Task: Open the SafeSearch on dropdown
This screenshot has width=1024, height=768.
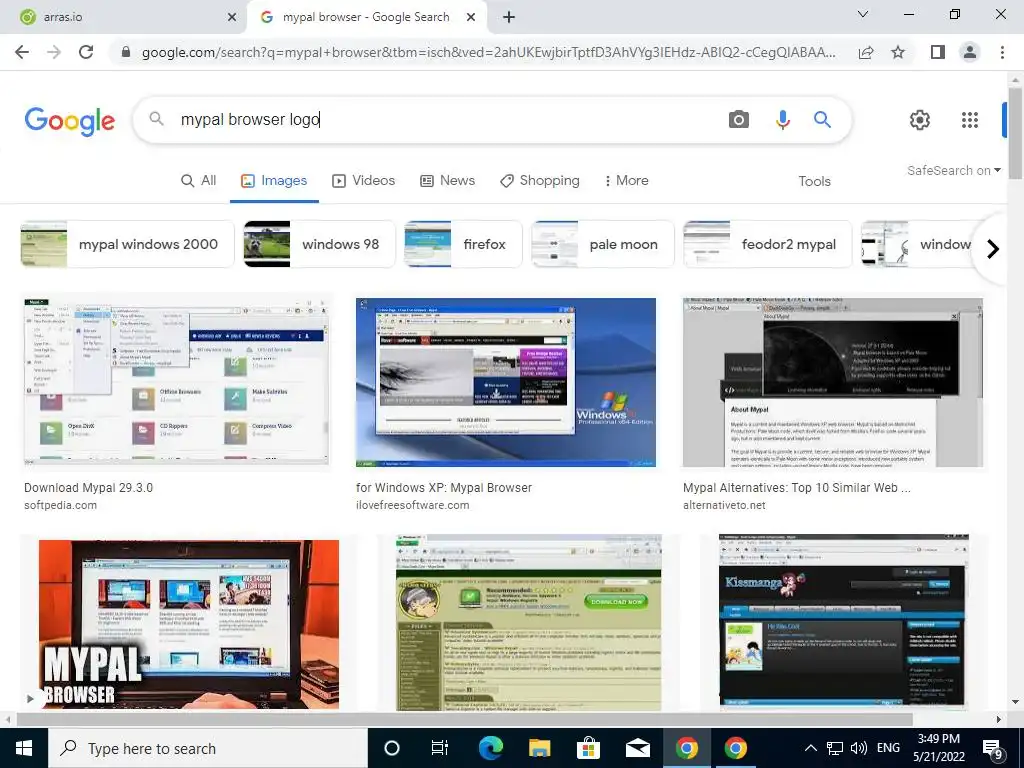Action: (x=953, y=170)
